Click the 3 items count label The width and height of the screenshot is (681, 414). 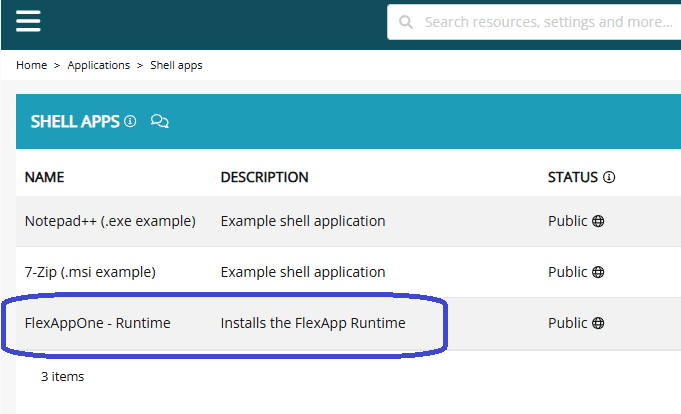tap(62, 377)
